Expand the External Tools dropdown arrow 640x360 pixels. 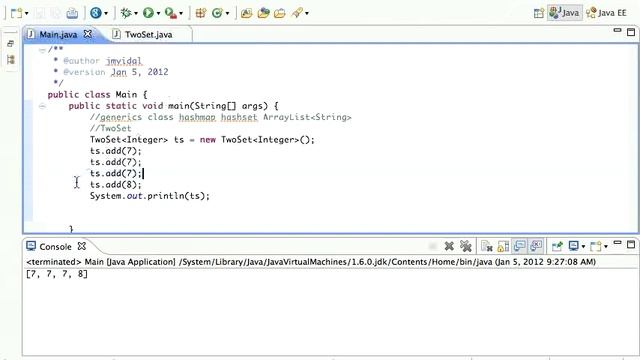[x=181, y=13]
